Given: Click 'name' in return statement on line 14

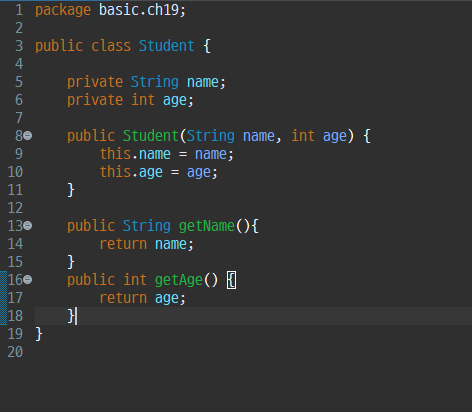Looking at the screenshot, I should 171,244.
